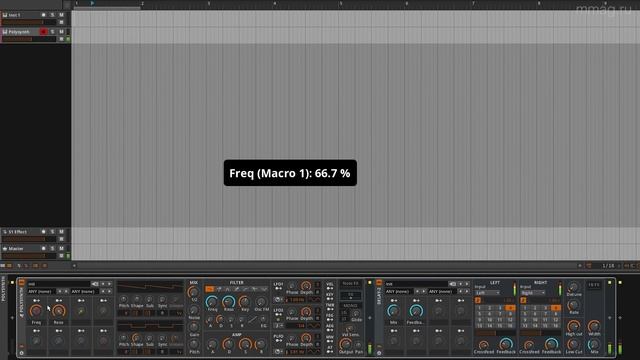Click the Glide knob

[x=356, y=314]
